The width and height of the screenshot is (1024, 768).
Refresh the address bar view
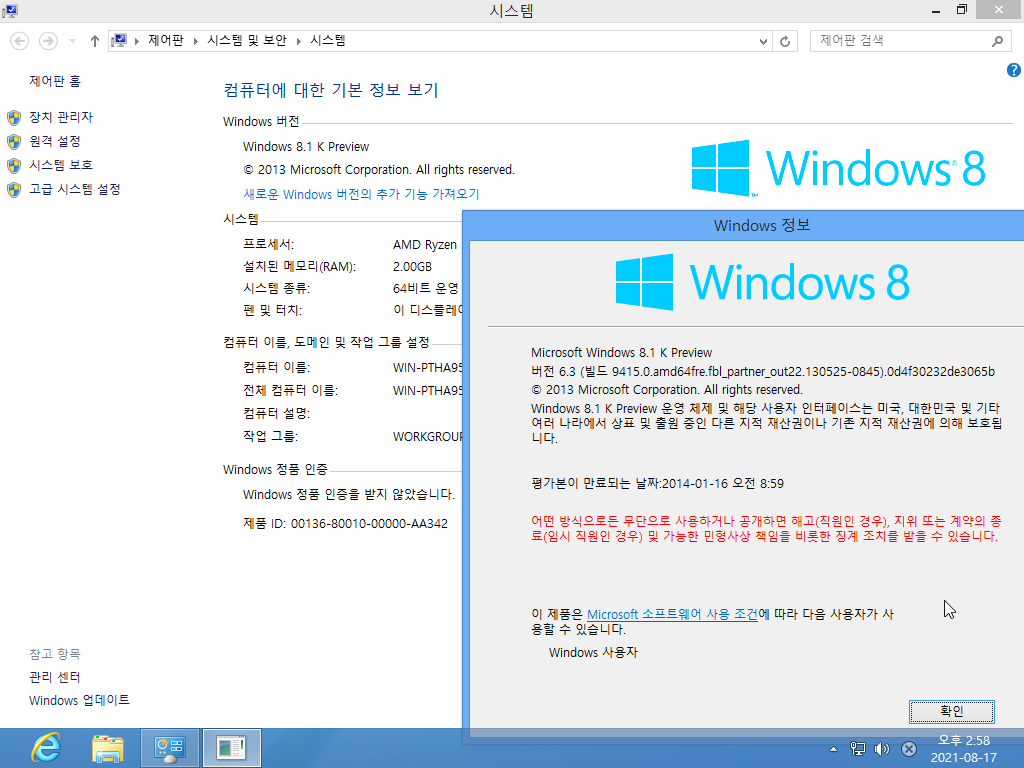tap(785, 41)
